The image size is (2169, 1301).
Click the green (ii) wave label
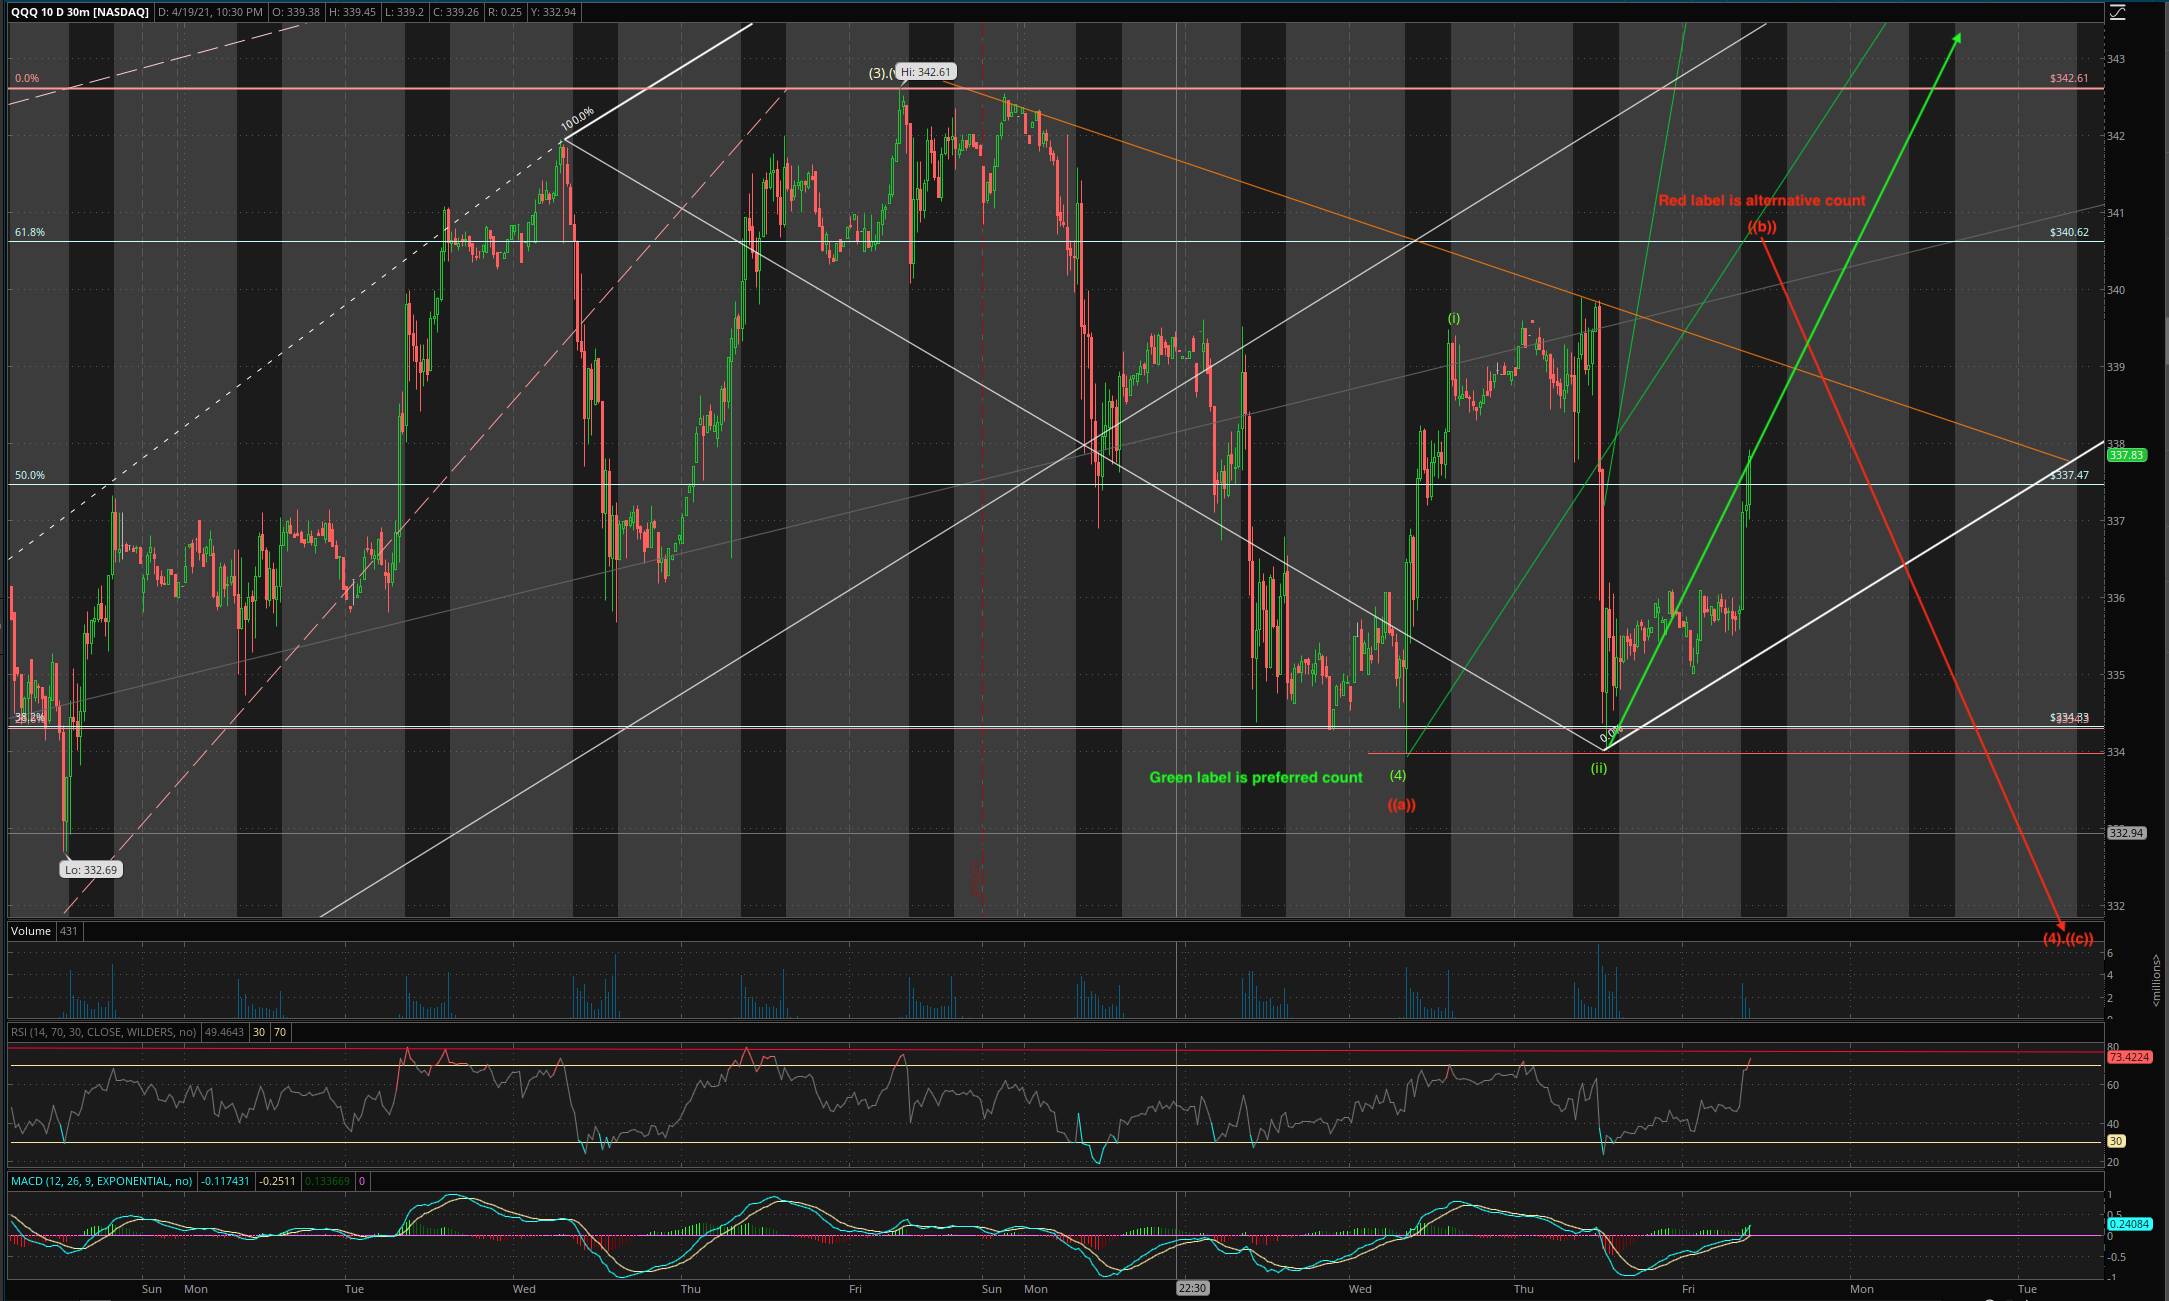1599,768
